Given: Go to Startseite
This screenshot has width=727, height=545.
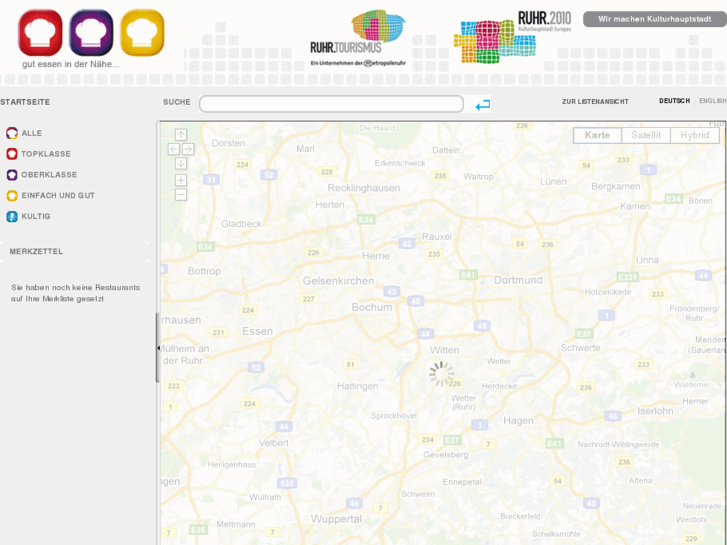Looking at the screenshot, I should pyautogui.click(x=25, y=102).
